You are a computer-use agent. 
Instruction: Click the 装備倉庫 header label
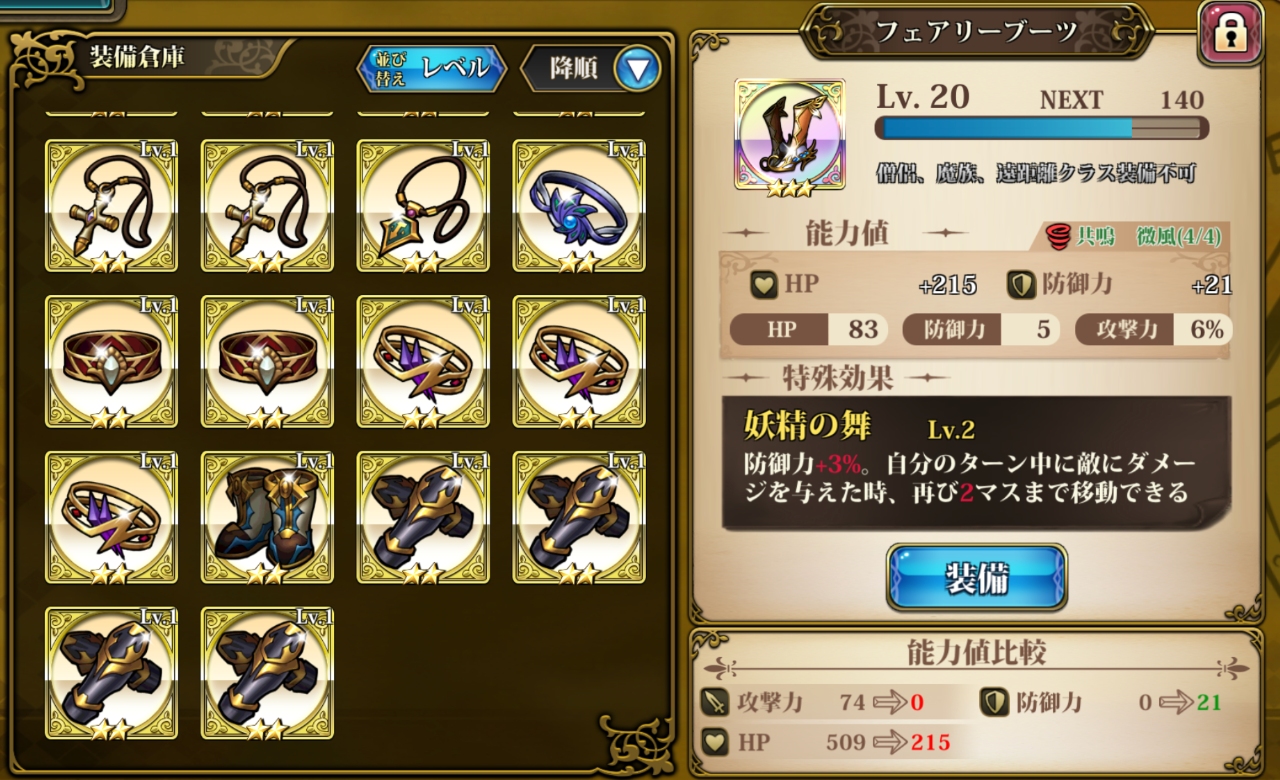point(137,55)
